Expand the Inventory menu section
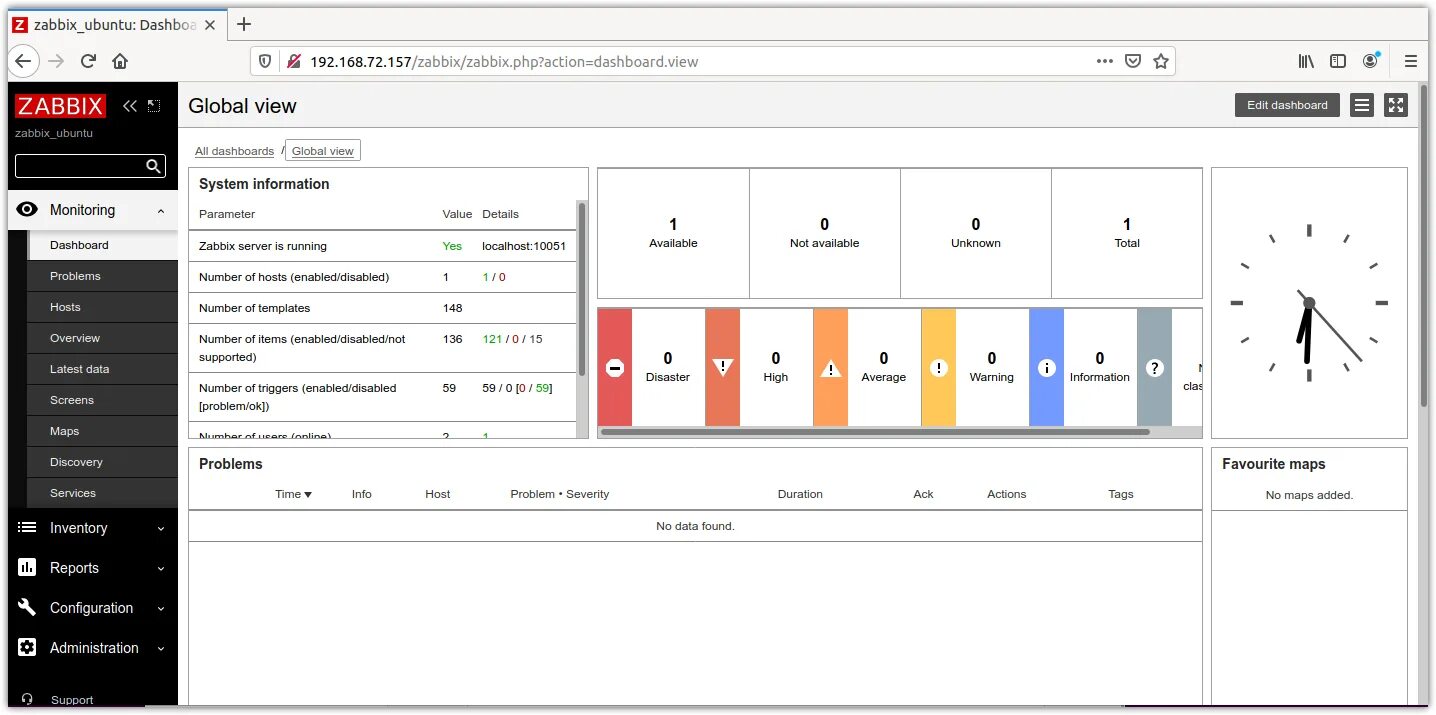This screenshot has width=1436, height=715. 161,529
